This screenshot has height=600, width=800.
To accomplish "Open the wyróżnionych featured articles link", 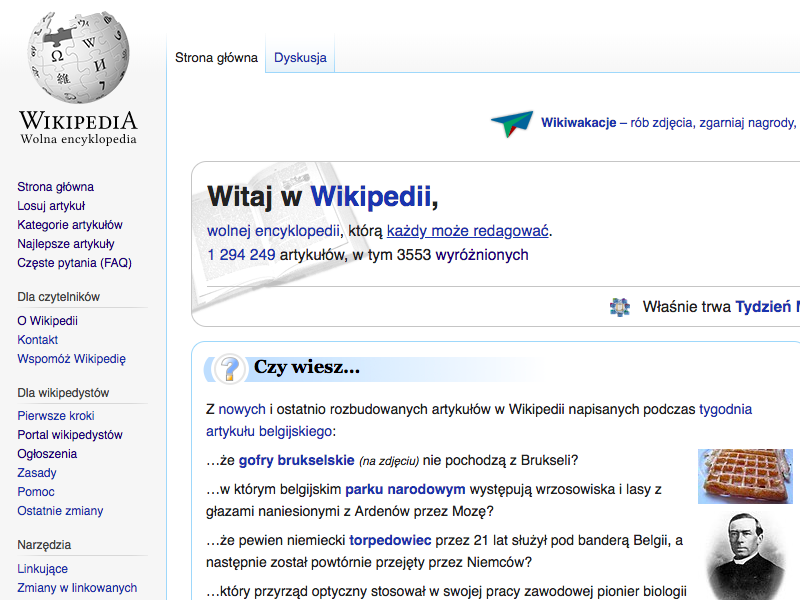I will tap(482, 255).
